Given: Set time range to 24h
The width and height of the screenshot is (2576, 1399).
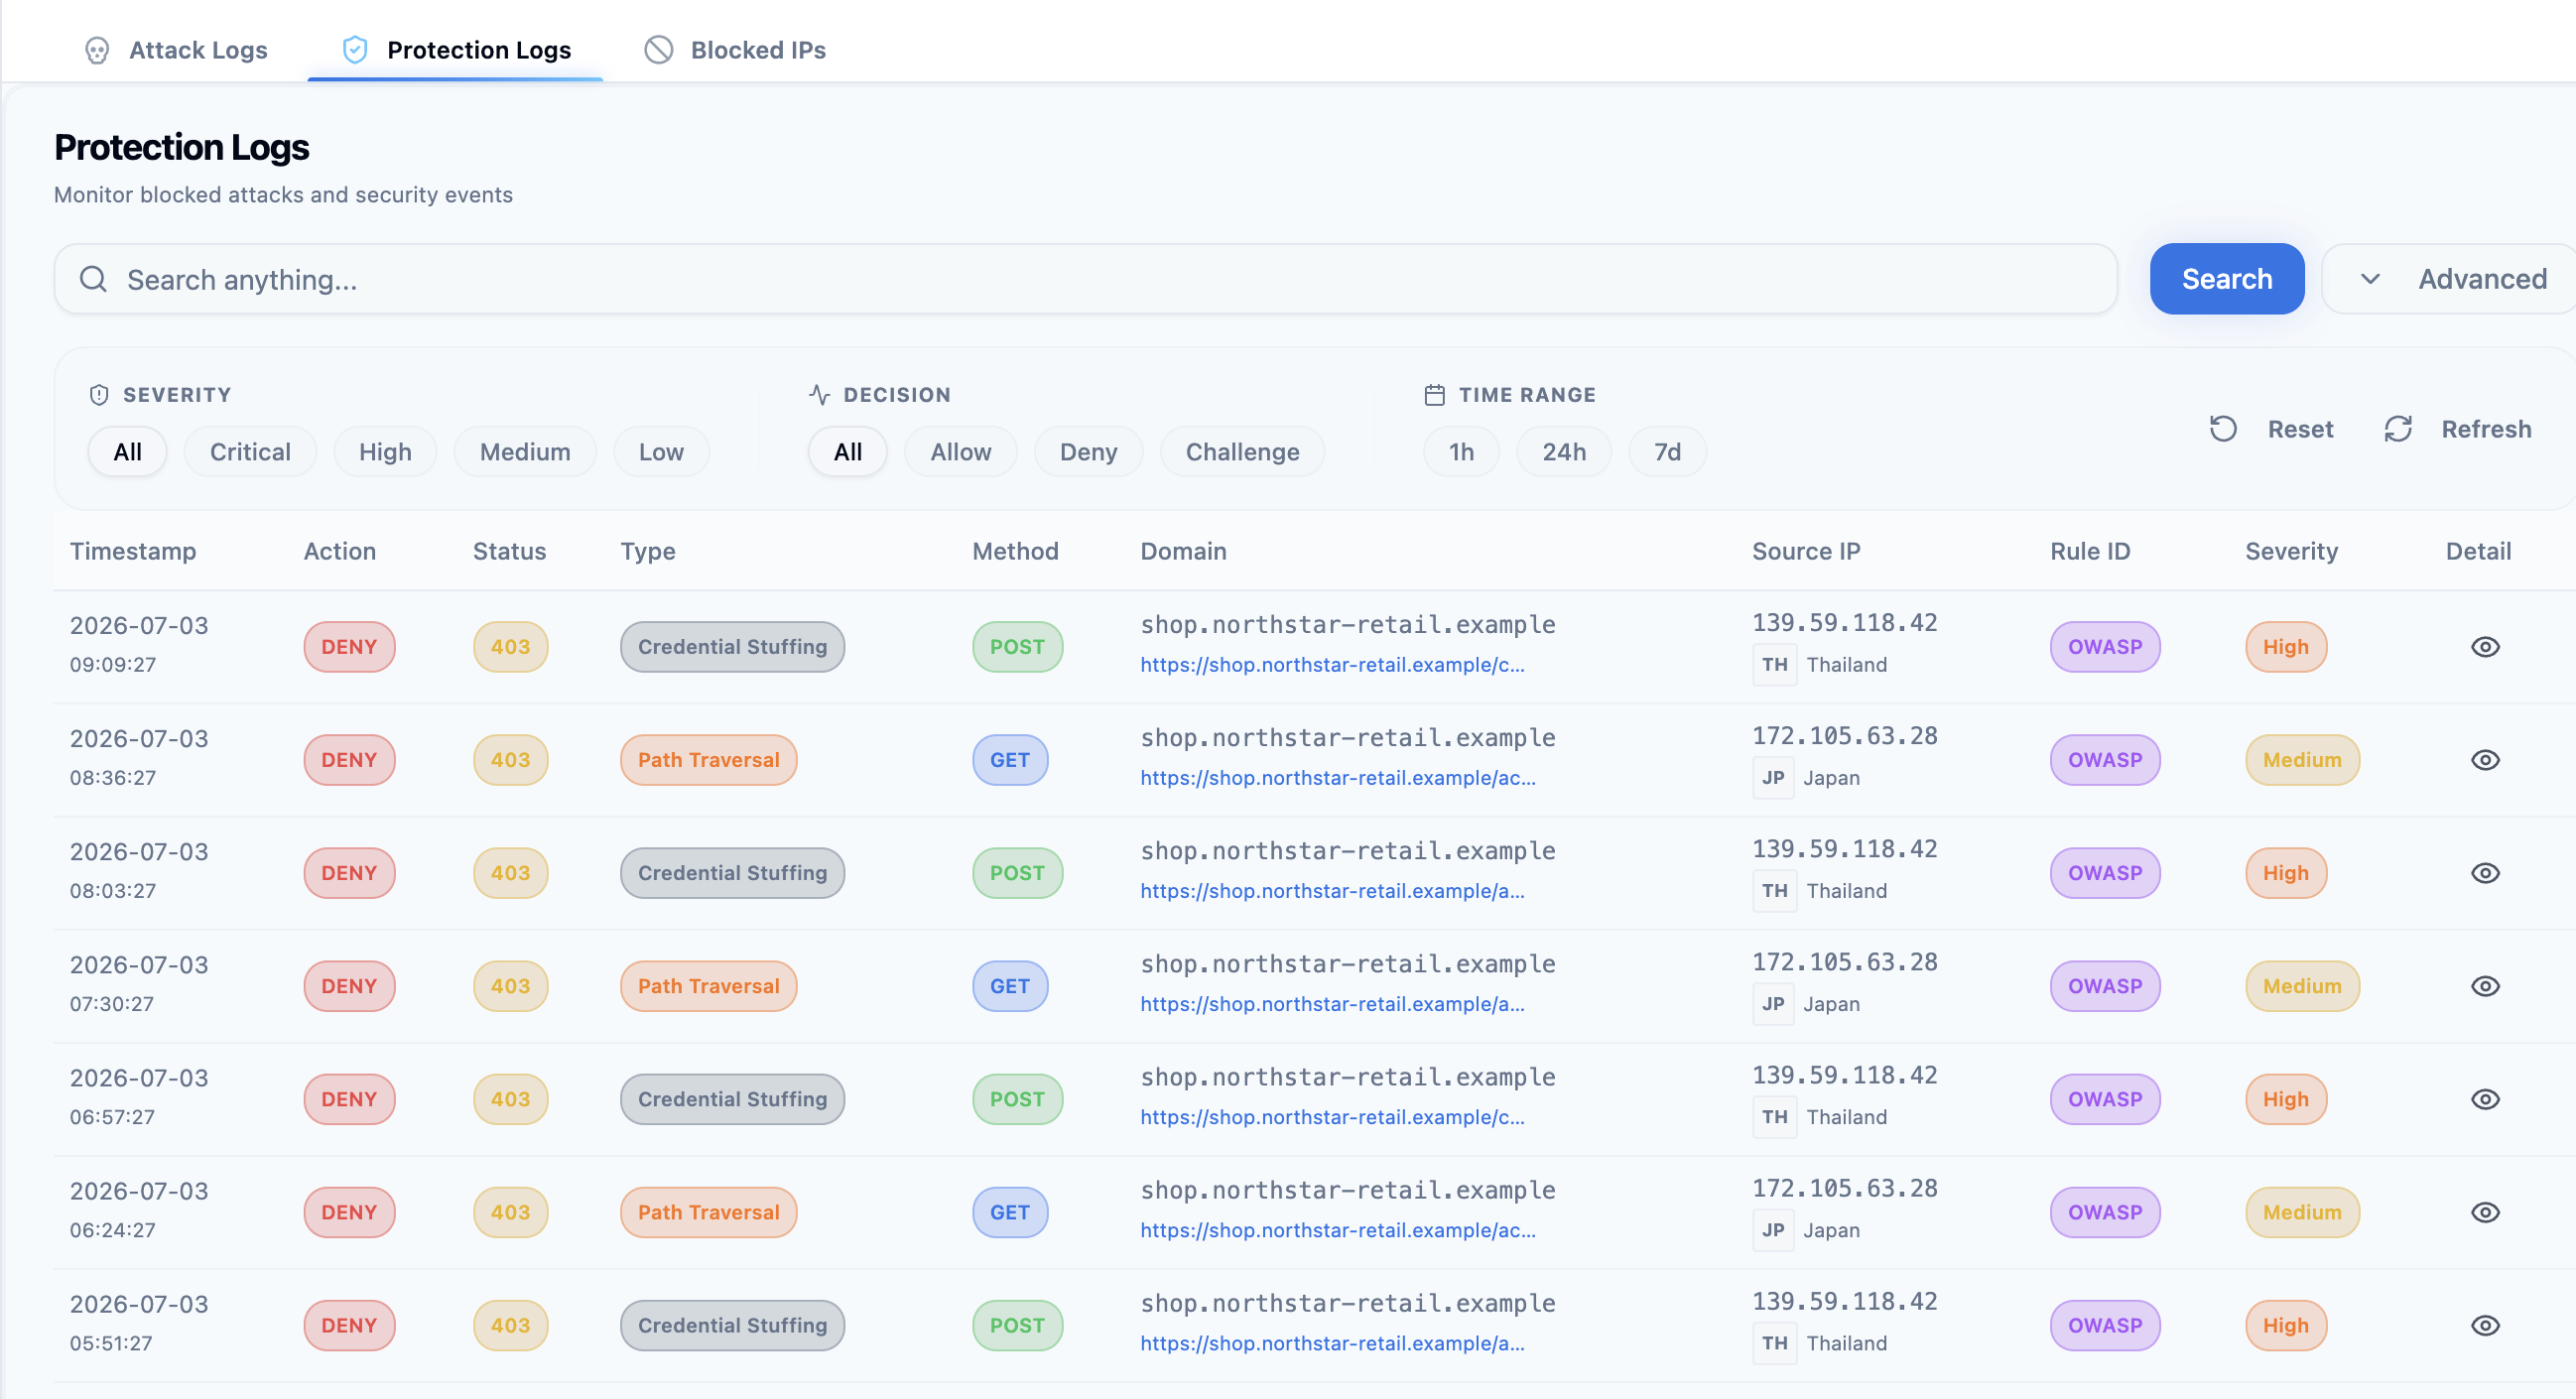Looking at the screenshot, I should pos(1564,452).
